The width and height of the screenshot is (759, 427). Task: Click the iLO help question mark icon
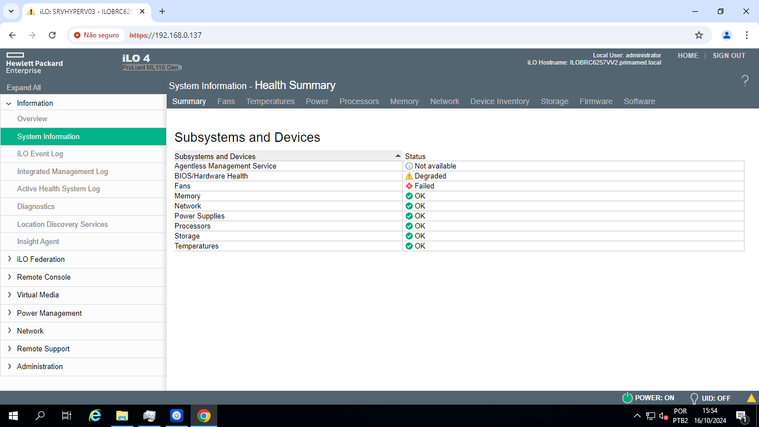(x=744, y=81)
